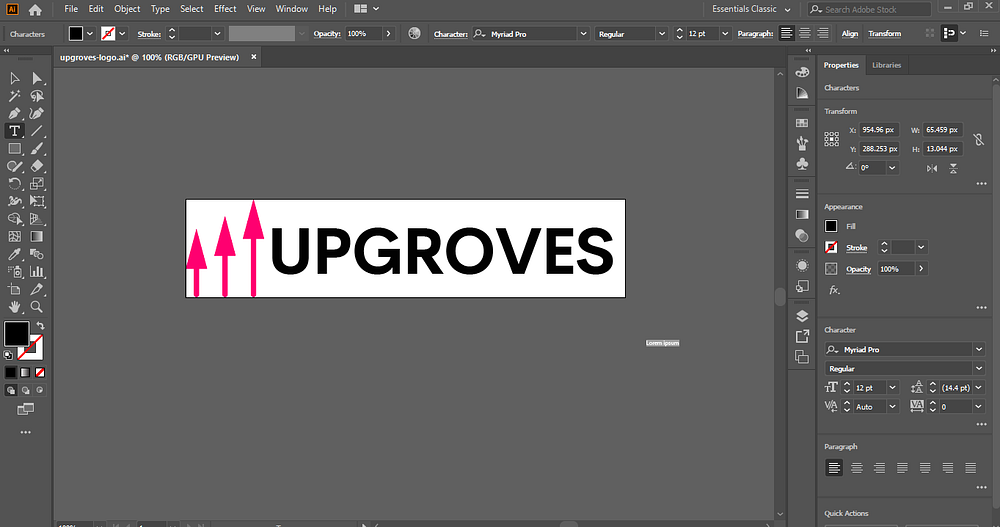Set paragraph align center in Properties
1000x527 pixels.
[x=857, y=468]
